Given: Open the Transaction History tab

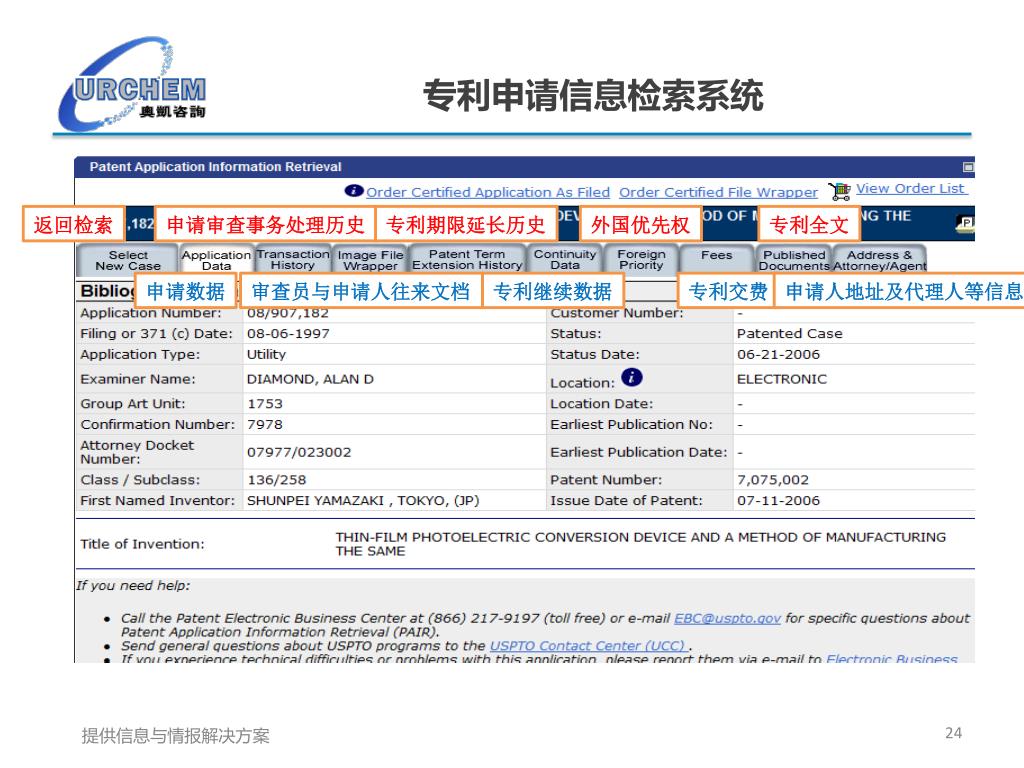Looking at the screenshot, I should coord(293,260).
